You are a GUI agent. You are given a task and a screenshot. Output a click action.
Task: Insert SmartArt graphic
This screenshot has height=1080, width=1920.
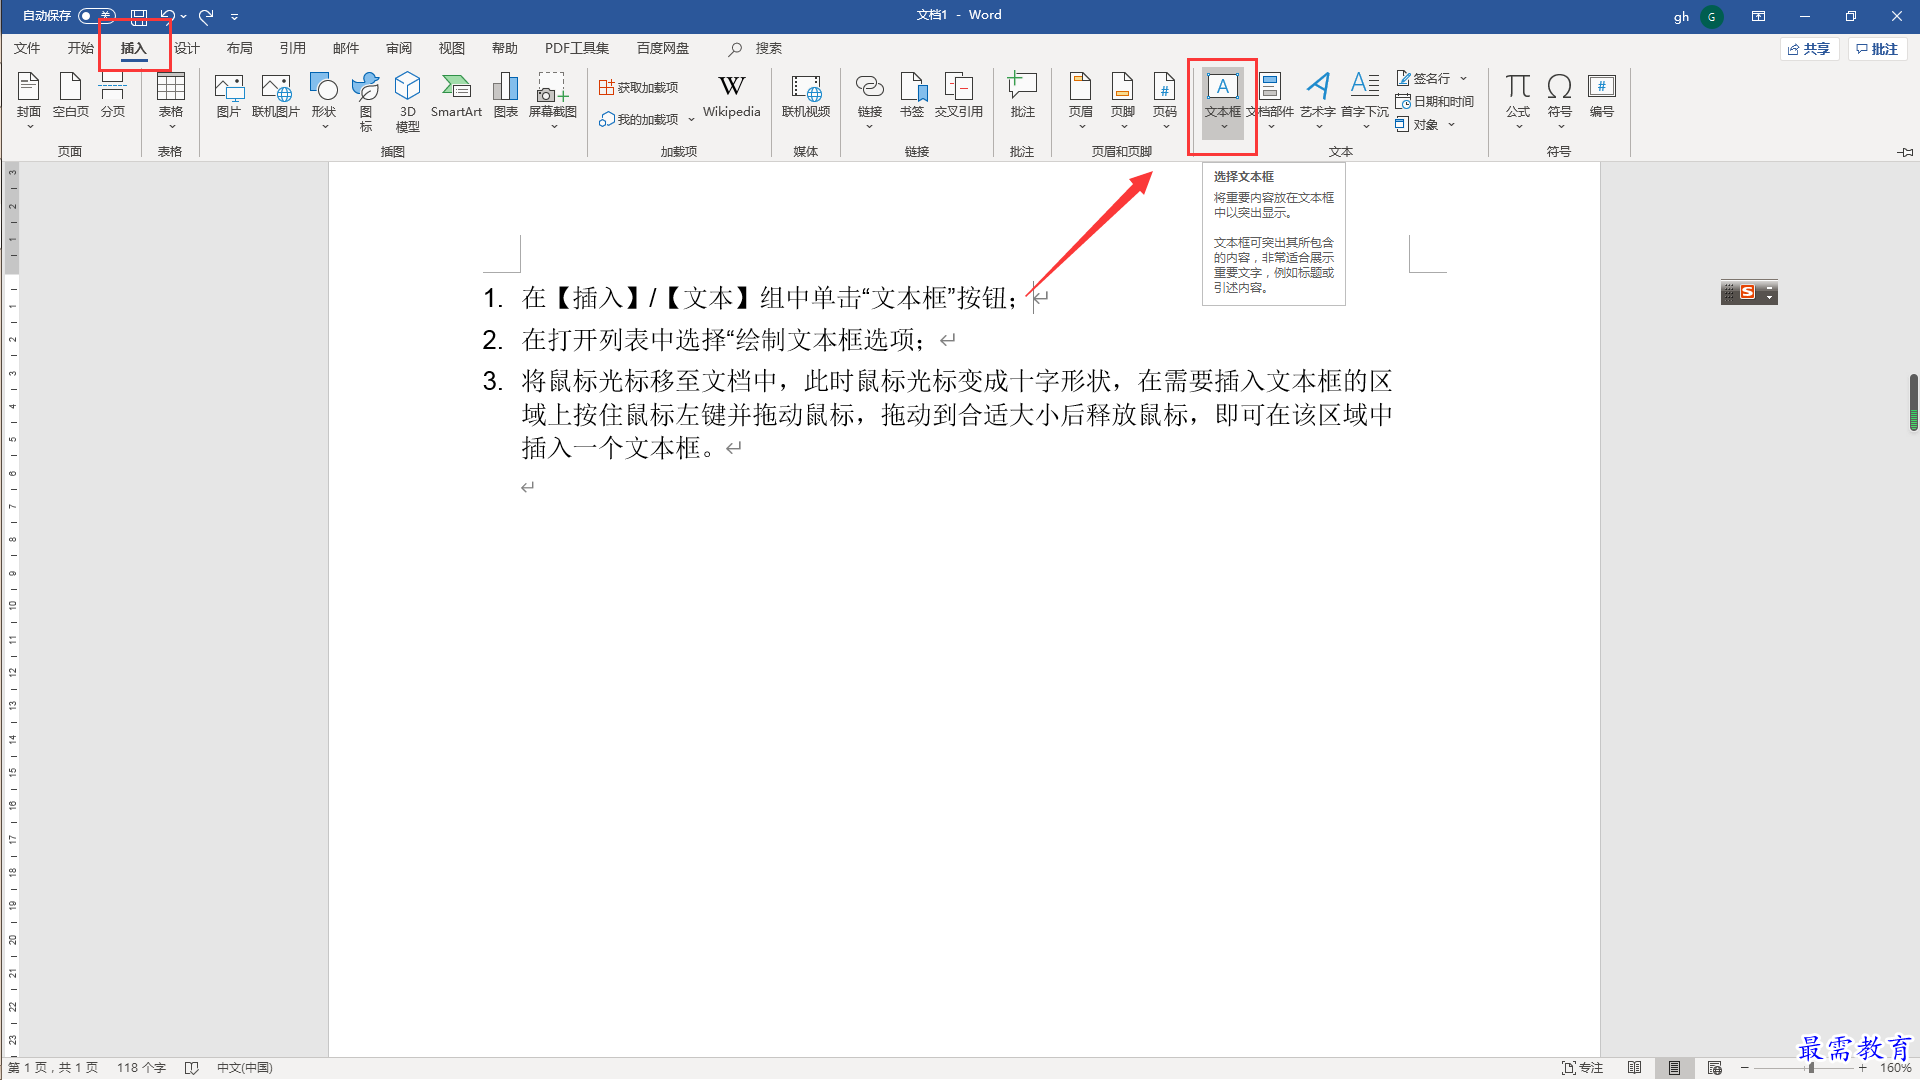457,97
